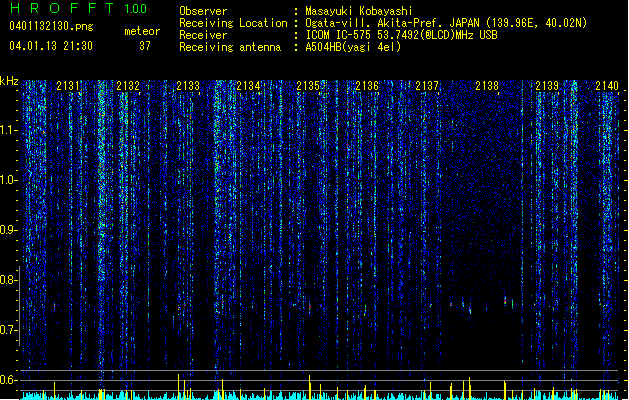
Task: Click the 2131 time marker
Action: 68,86
